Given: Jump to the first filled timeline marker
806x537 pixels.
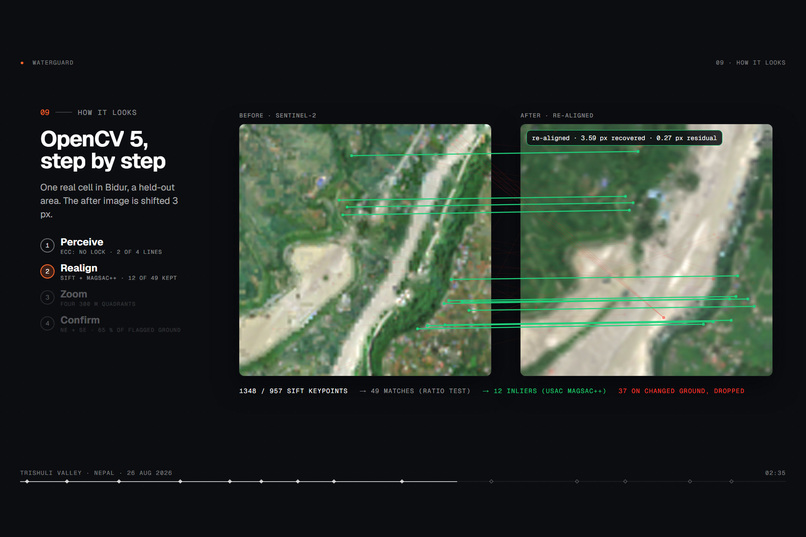Looking at the screenshot, I should click(x=27, y=482).
